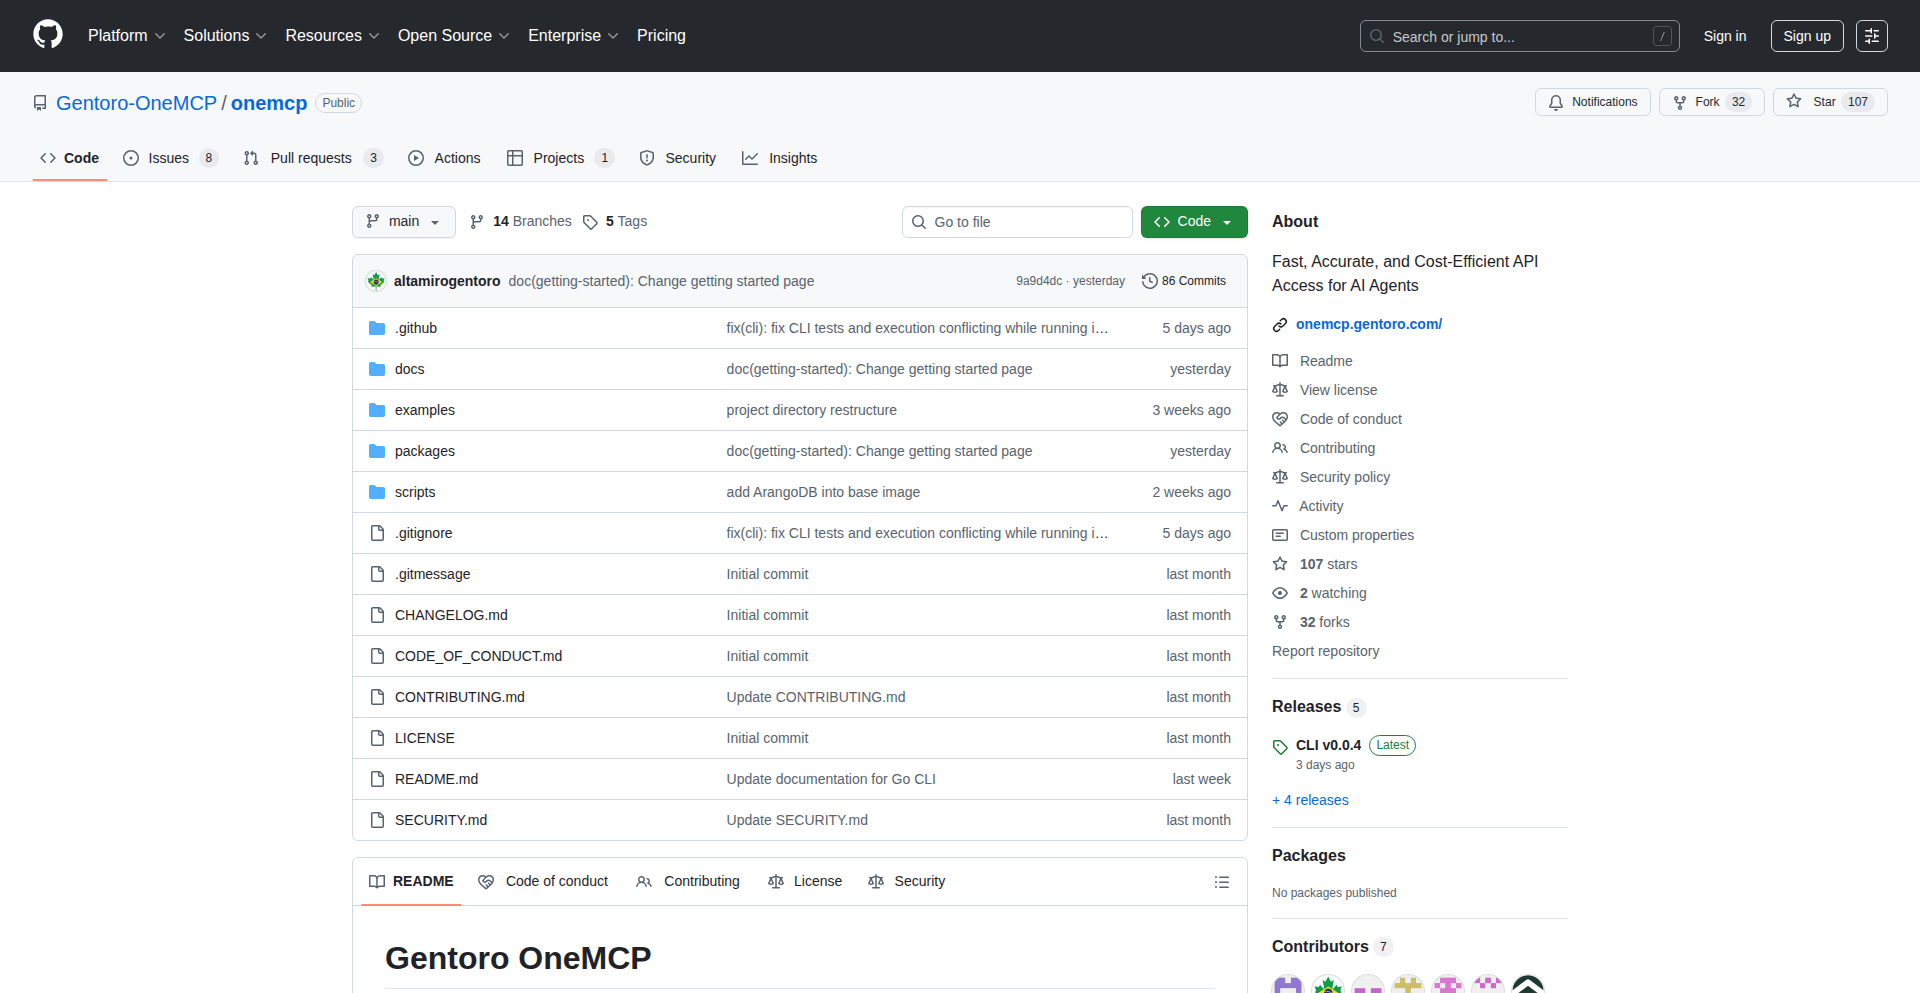Open the Projects tab
This screenshot has height=993, width=1920.
pyautogui.click(x=560, y=158)
